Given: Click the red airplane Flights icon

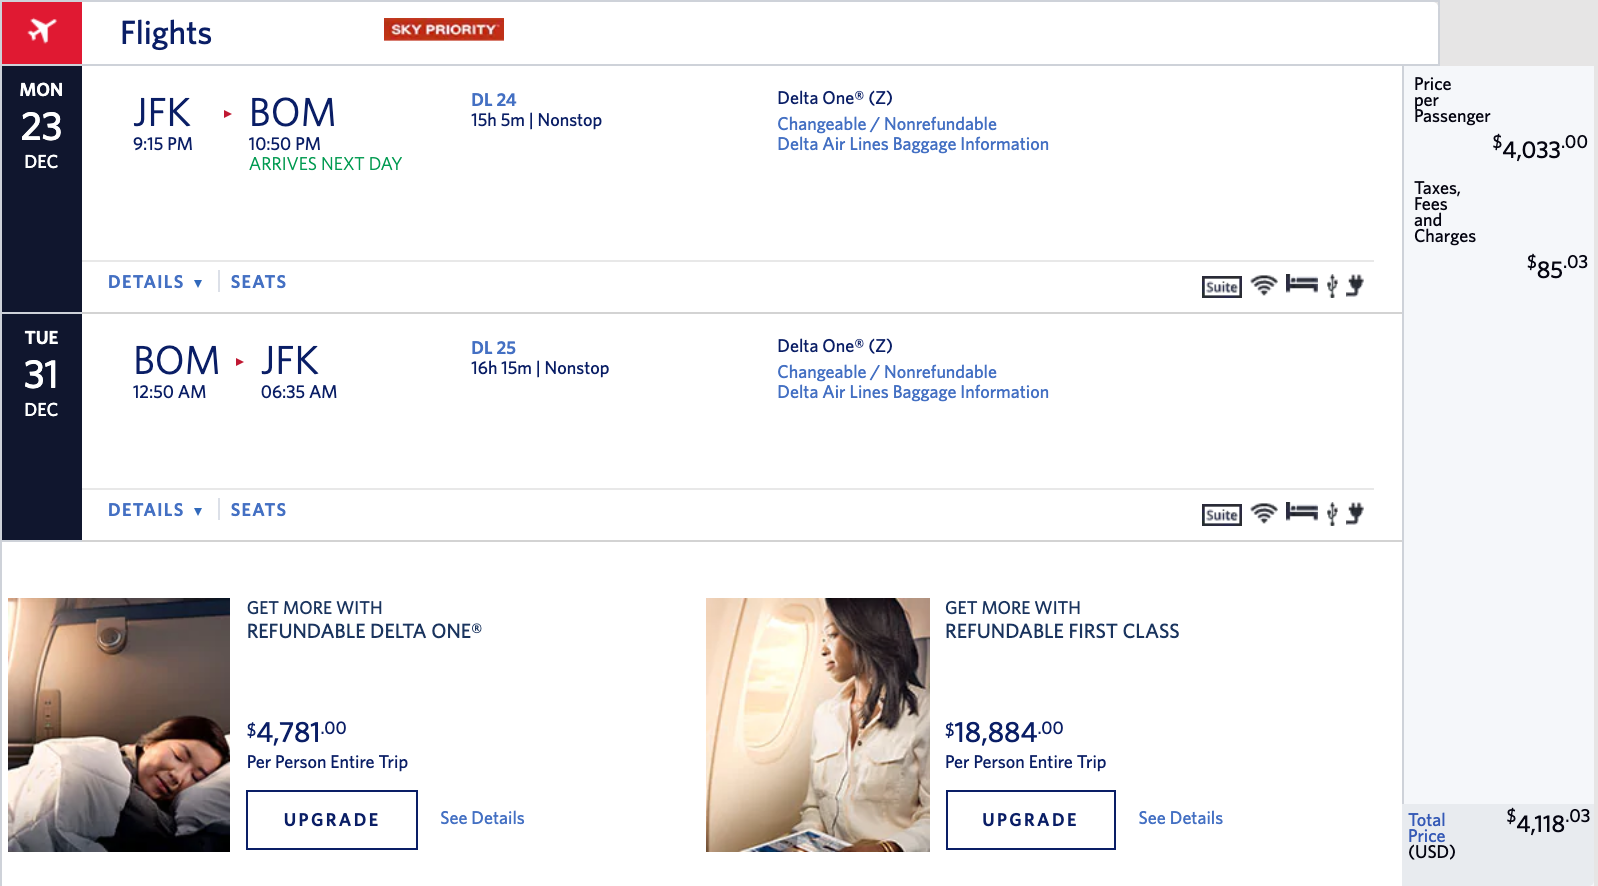Looking at the screenshot, I should [41, 32].
